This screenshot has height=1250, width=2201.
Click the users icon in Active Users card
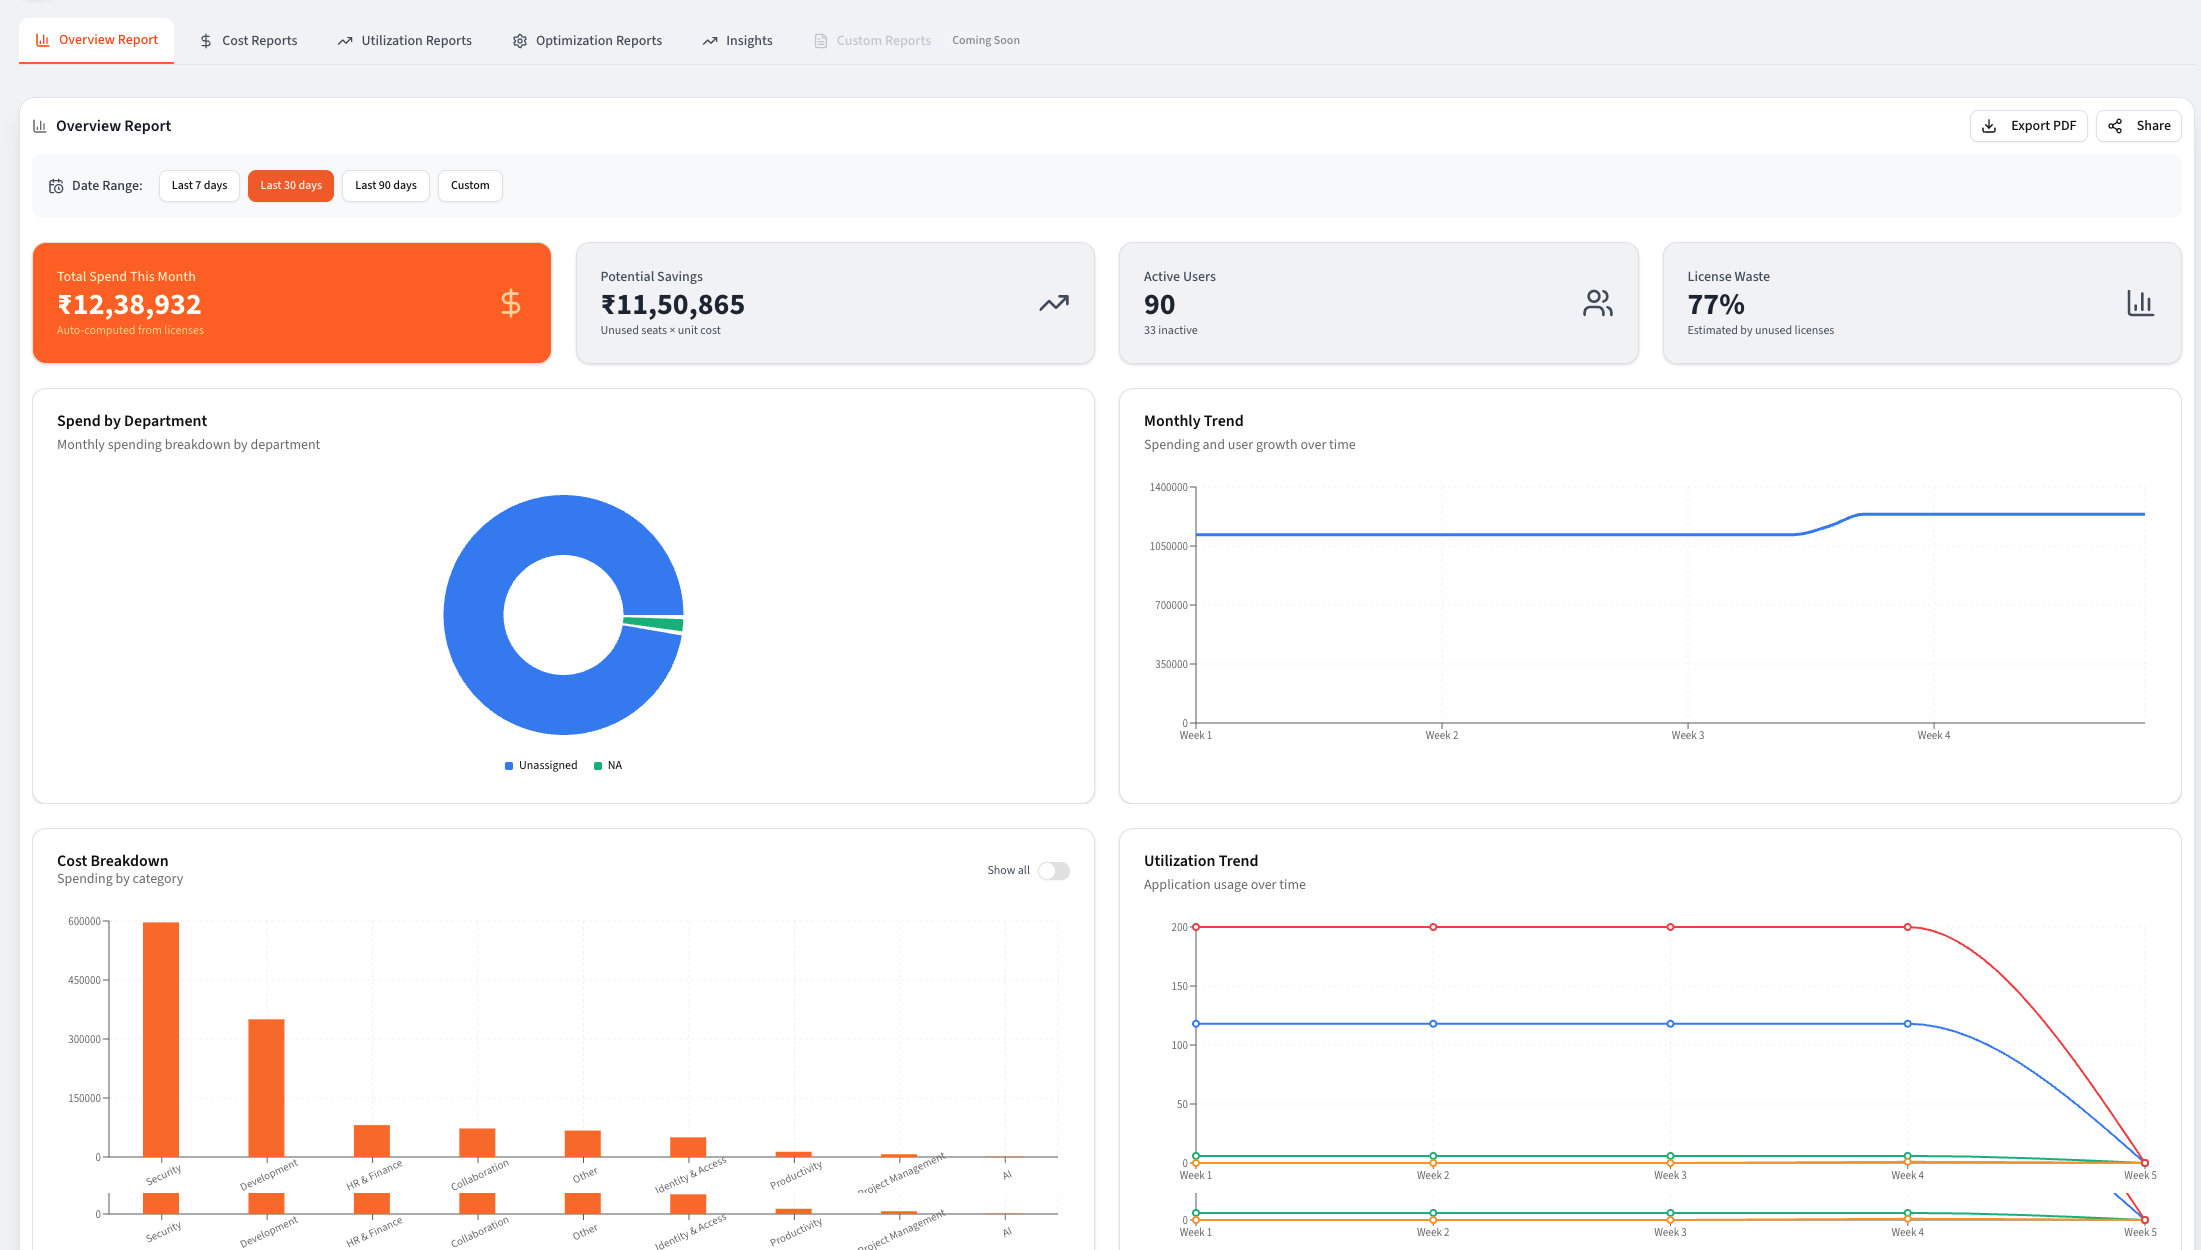pos(1597,303)
